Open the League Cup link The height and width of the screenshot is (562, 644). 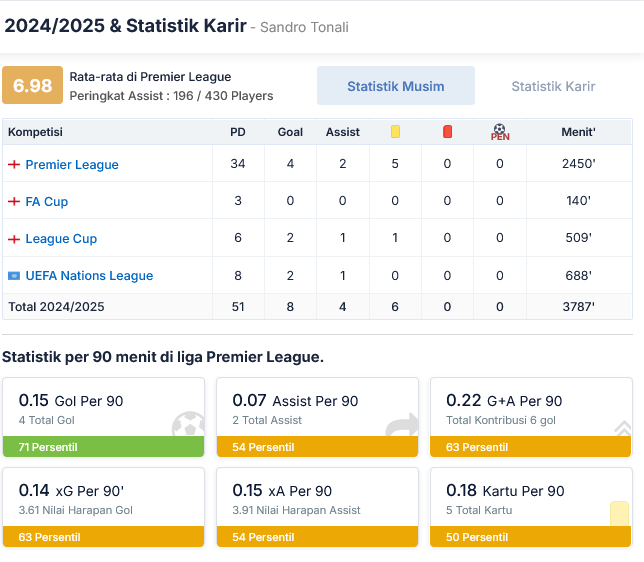pos(61,239)
